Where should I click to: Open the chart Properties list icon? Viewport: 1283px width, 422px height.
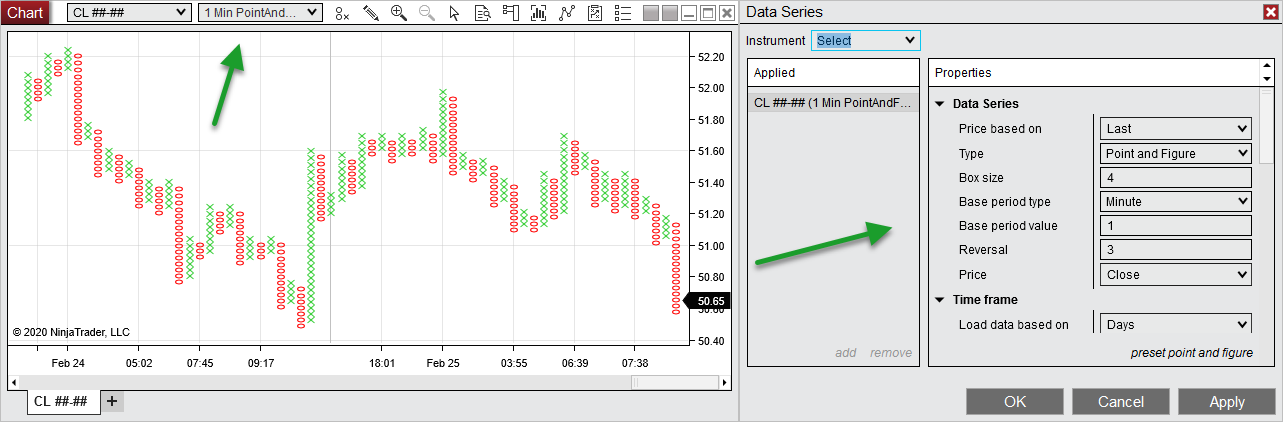[x=623, y=13]
